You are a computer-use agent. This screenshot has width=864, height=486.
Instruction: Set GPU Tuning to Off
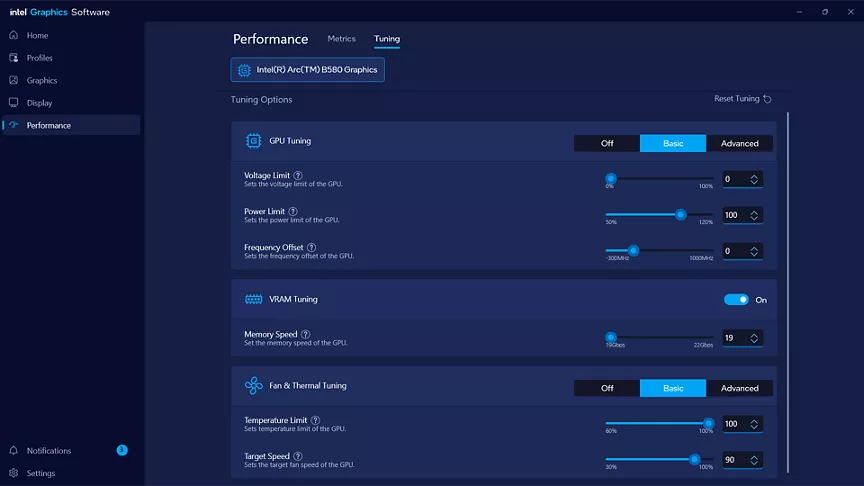(607, 144)
